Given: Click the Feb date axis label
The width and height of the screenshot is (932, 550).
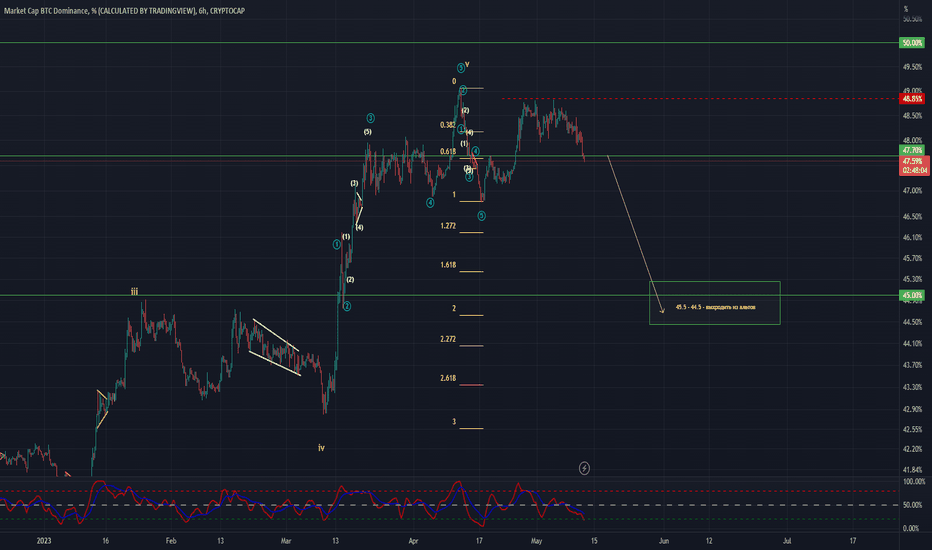Looking at the screenshot, I should click(x=171, y=541).
